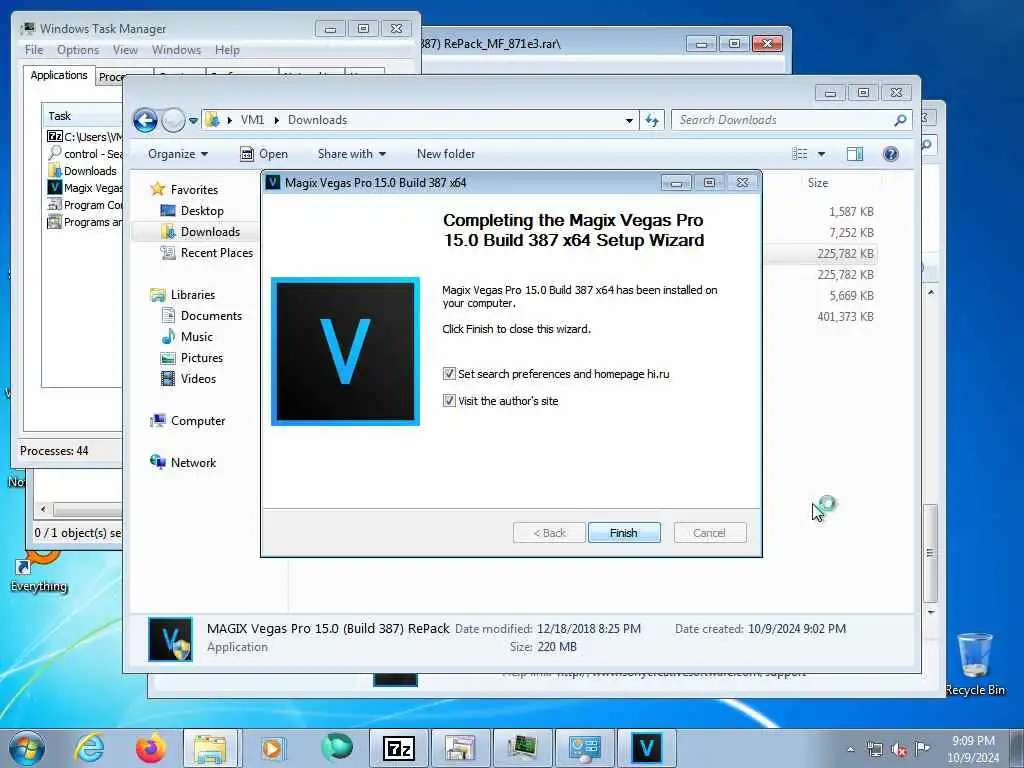
Task: Open the Organize dropdown menu
Action: pyautogui.click(x=178, y=154)
